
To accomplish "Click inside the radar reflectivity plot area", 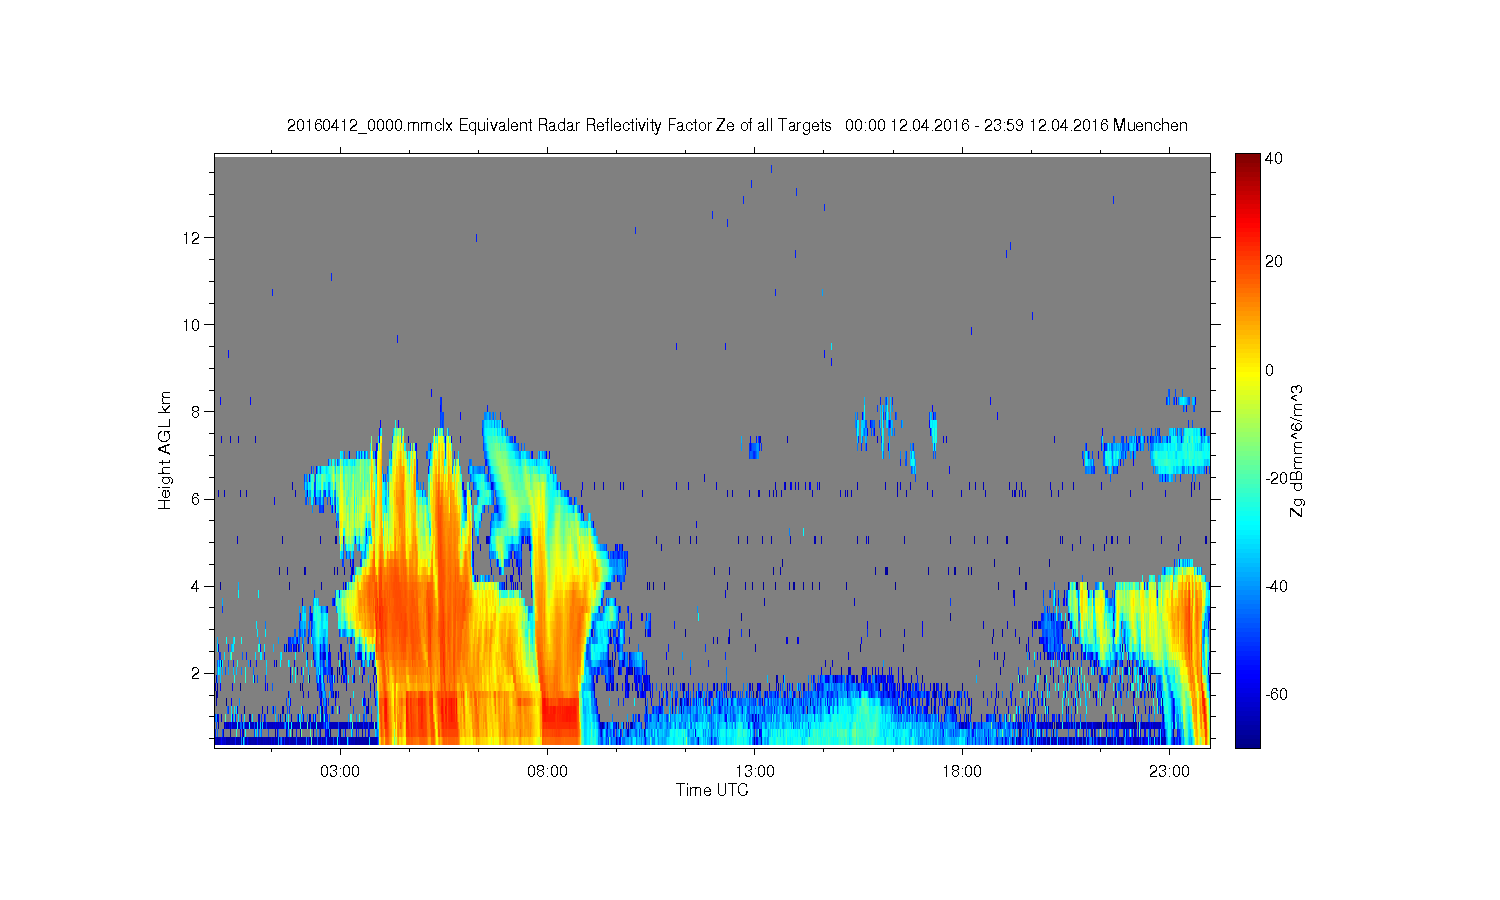I will [712, 450].
